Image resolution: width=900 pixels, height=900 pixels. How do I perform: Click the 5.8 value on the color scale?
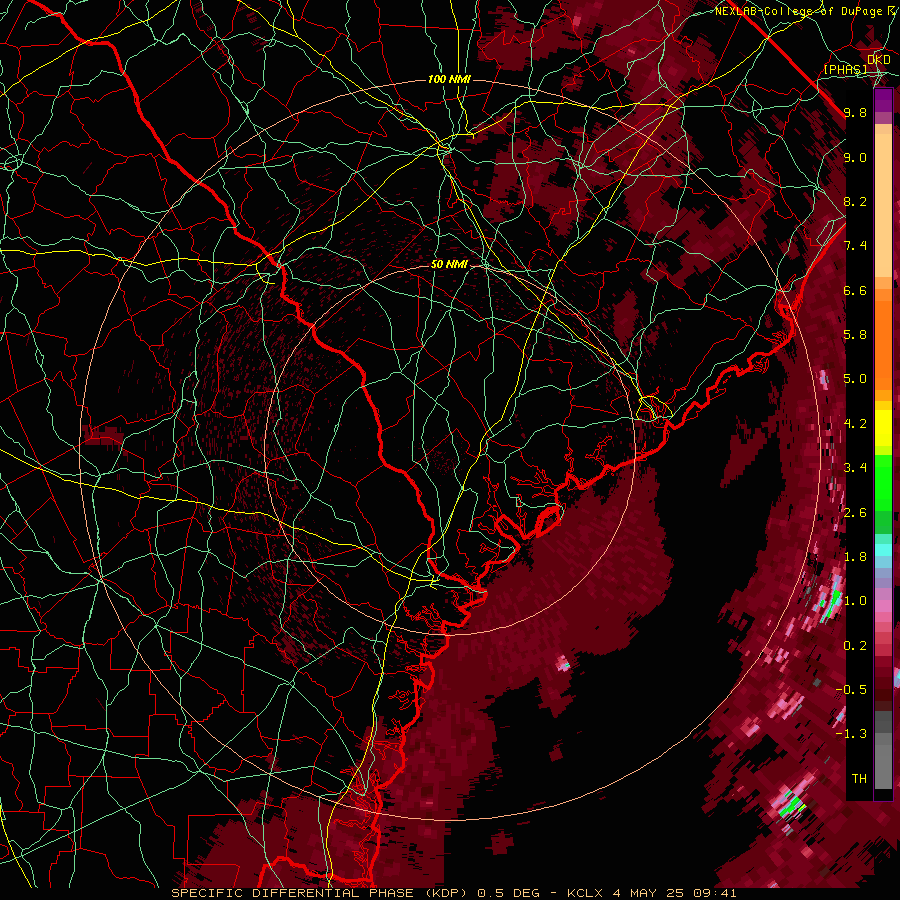pyautogui.click(x=855, y=335)
